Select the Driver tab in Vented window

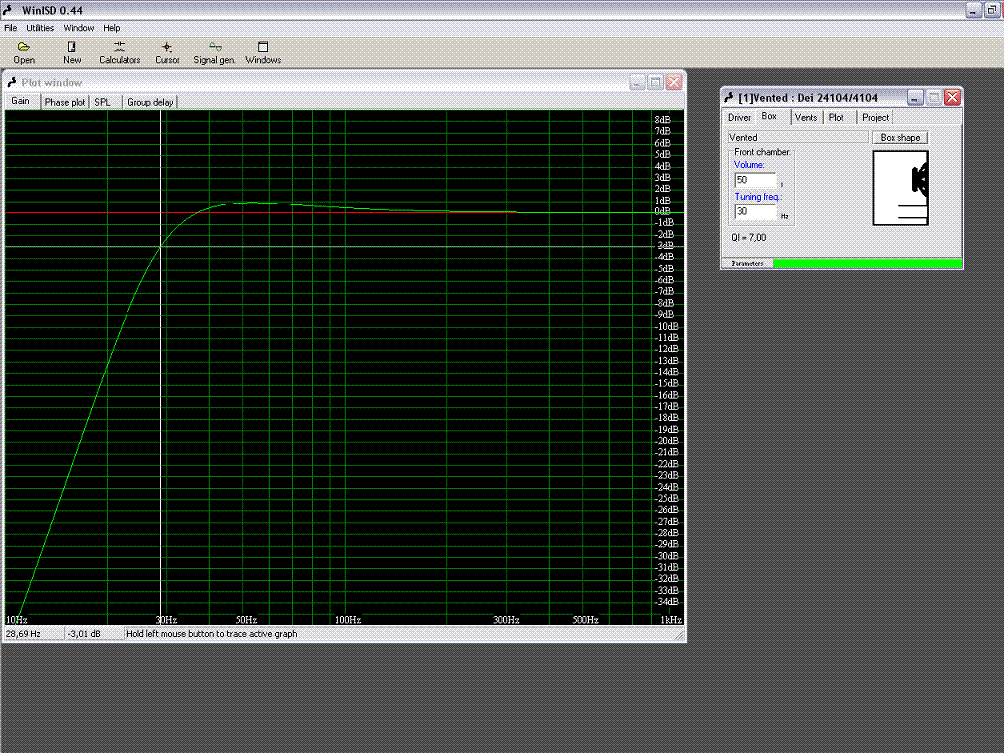739,118
